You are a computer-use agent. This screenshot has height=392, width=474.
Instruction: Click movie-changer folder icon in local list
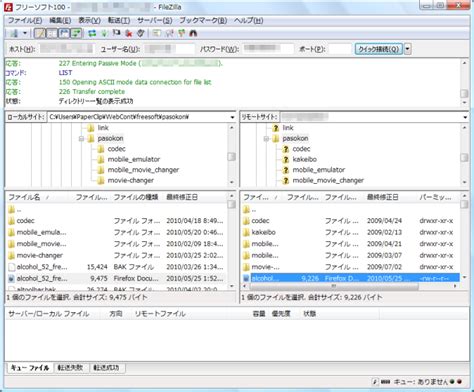pos(11,256)
